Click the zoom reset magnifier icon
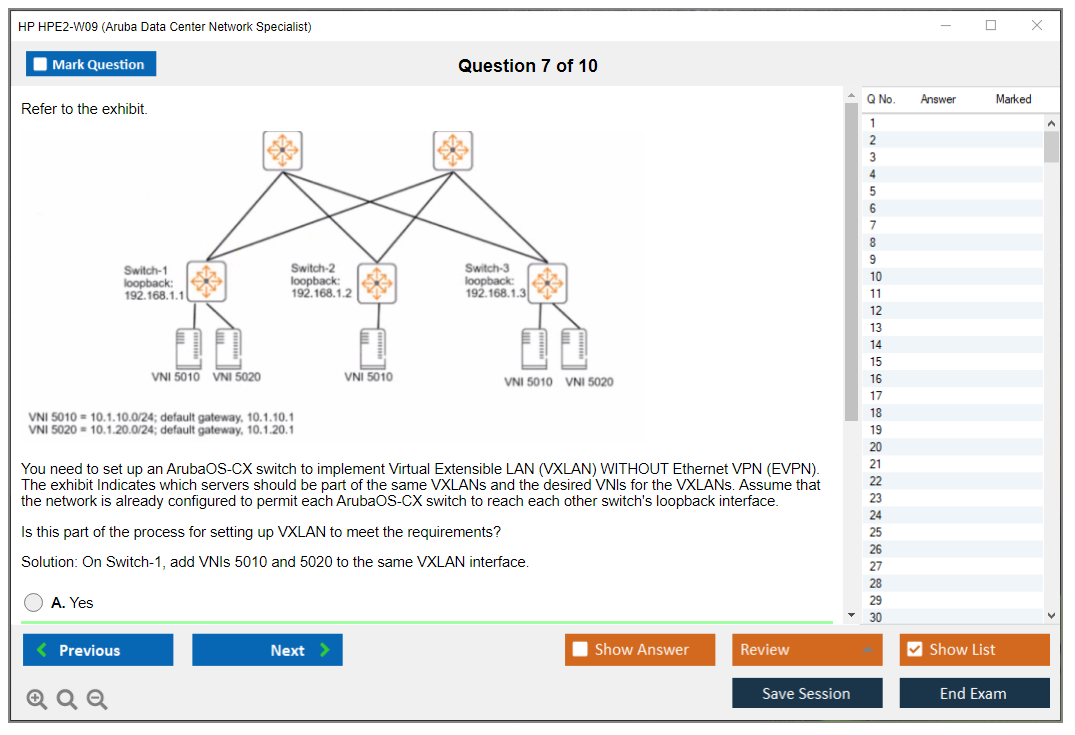The height and width of the screenshot is (735, 1075). click(x=67, y=700)
